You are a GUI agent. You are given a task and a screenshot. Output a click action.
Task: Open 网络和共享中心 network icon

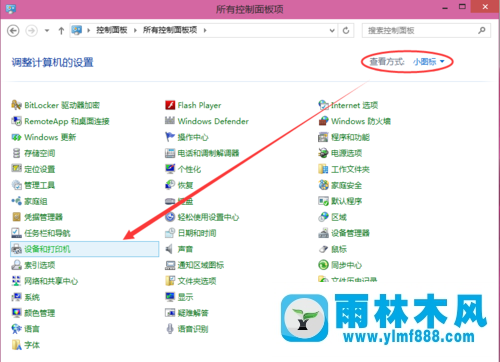pyautogui.click(x=16, y=281)
